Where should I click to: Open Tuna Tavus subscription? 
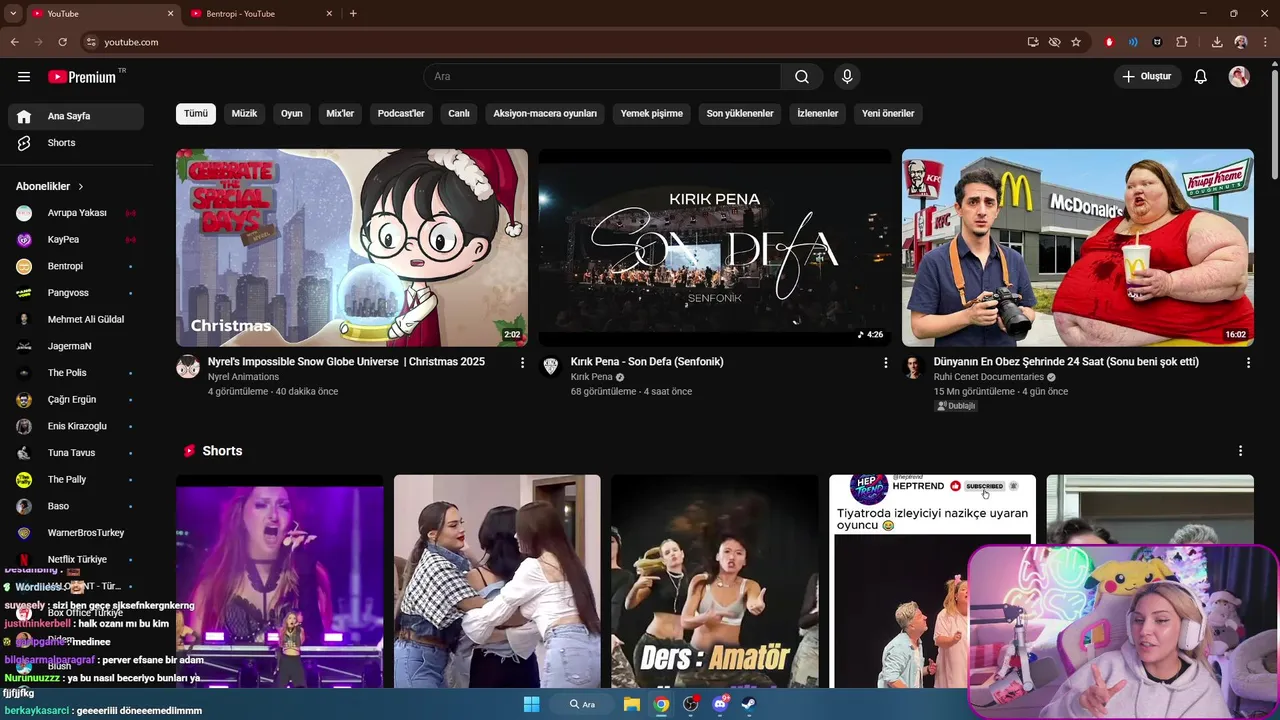tap(76, 453)
